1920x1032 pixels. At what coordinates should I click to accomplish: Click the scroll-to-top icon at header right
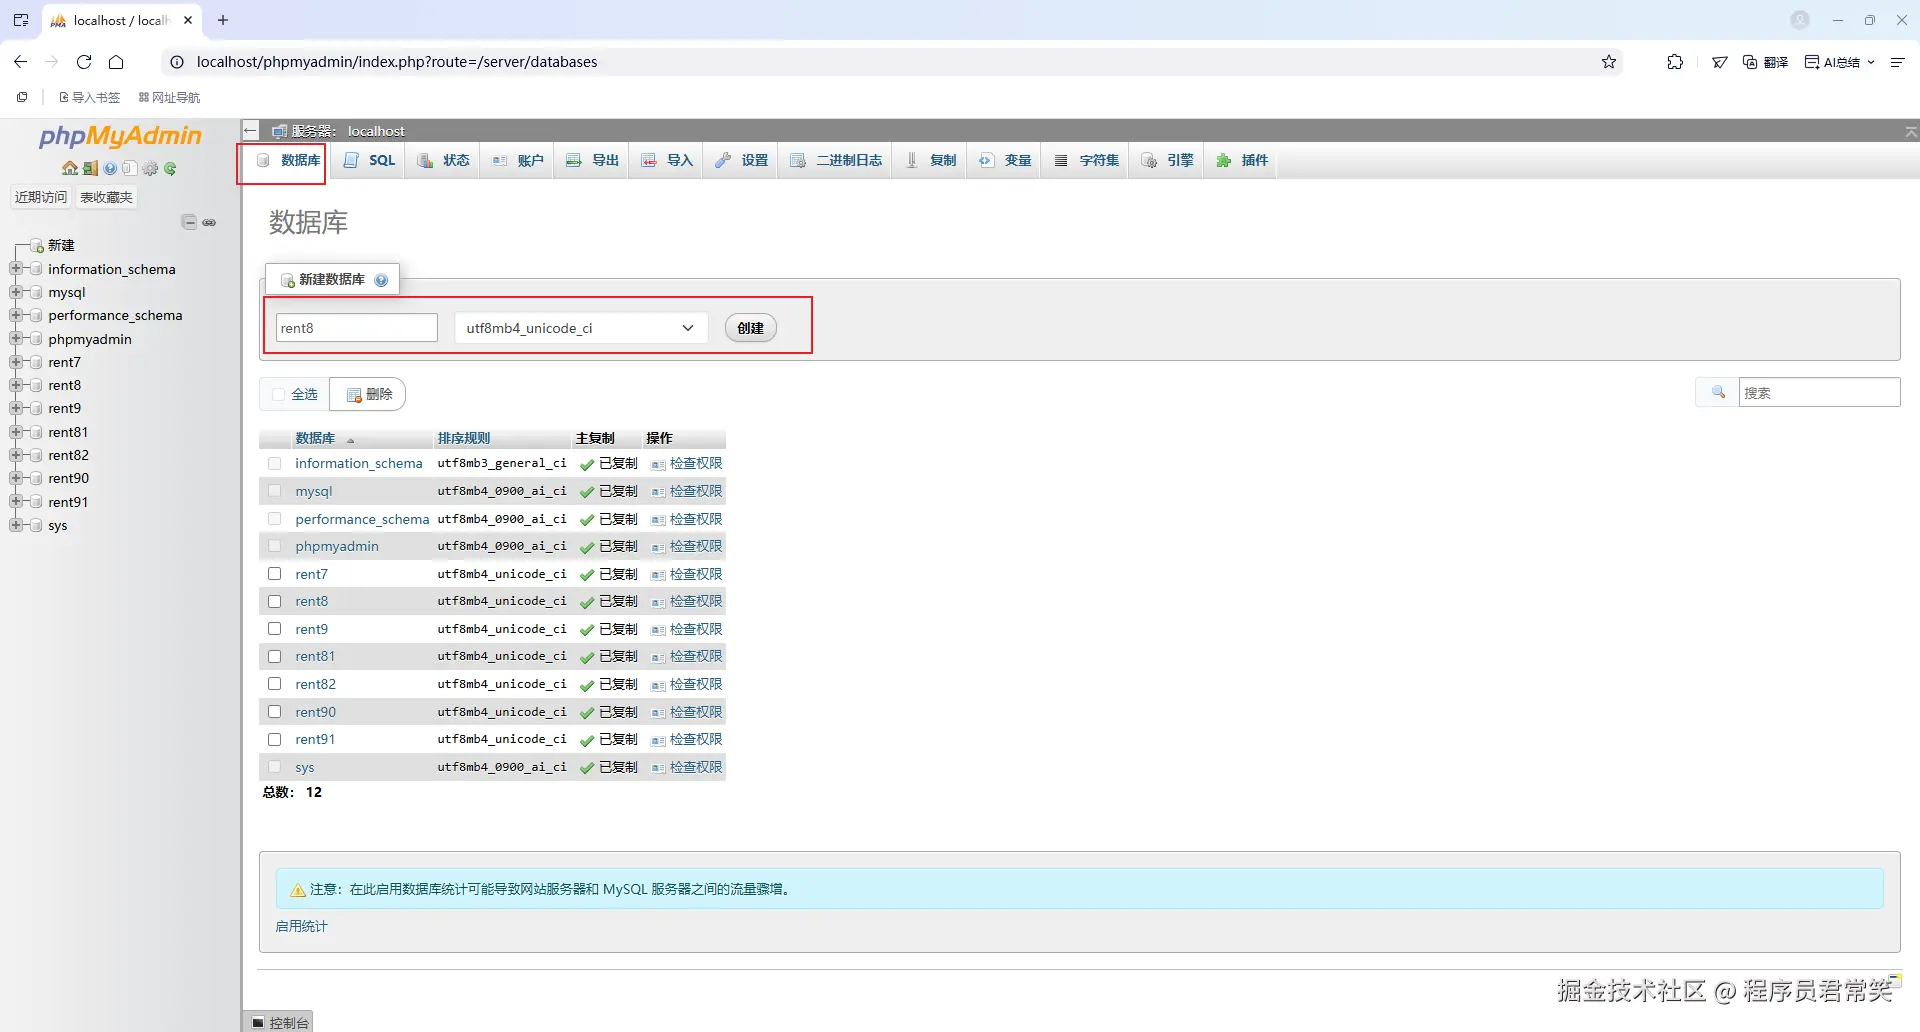click(x=1910, y=131)
